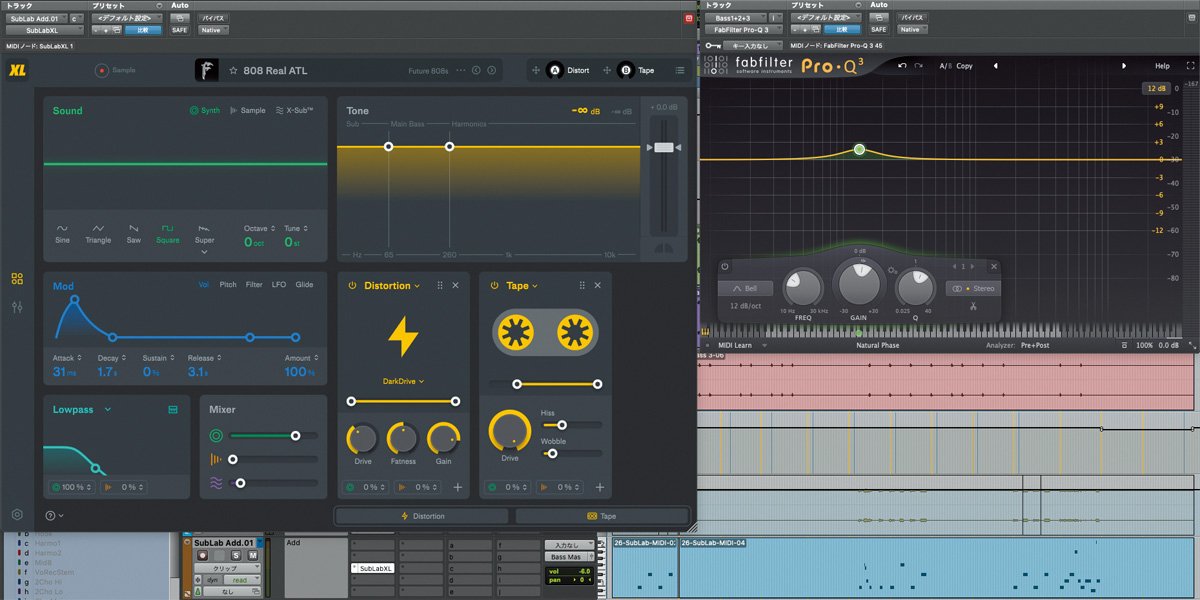Choose the Sine waveform
The width and height of the screenshot is (1200, 600).
click(x=63, y=233)
